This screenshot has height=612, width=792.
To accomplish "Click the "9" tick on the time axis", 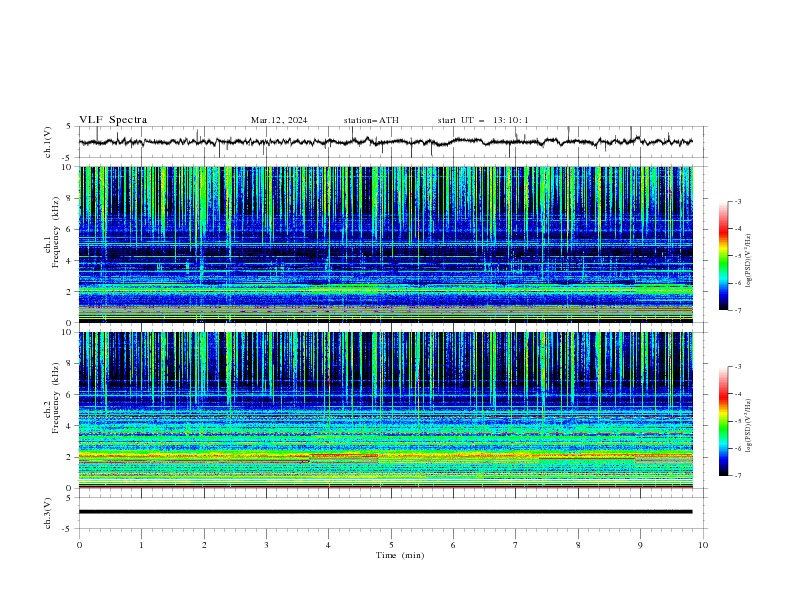I will pyautogui.click(x=640, y=545).
